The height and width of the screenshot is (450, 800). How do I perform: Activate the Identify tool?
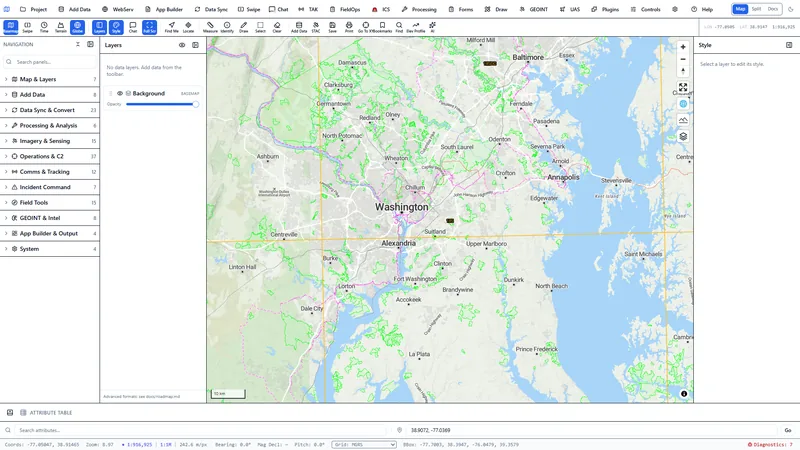pyautogui.click(x=227, y=27)
